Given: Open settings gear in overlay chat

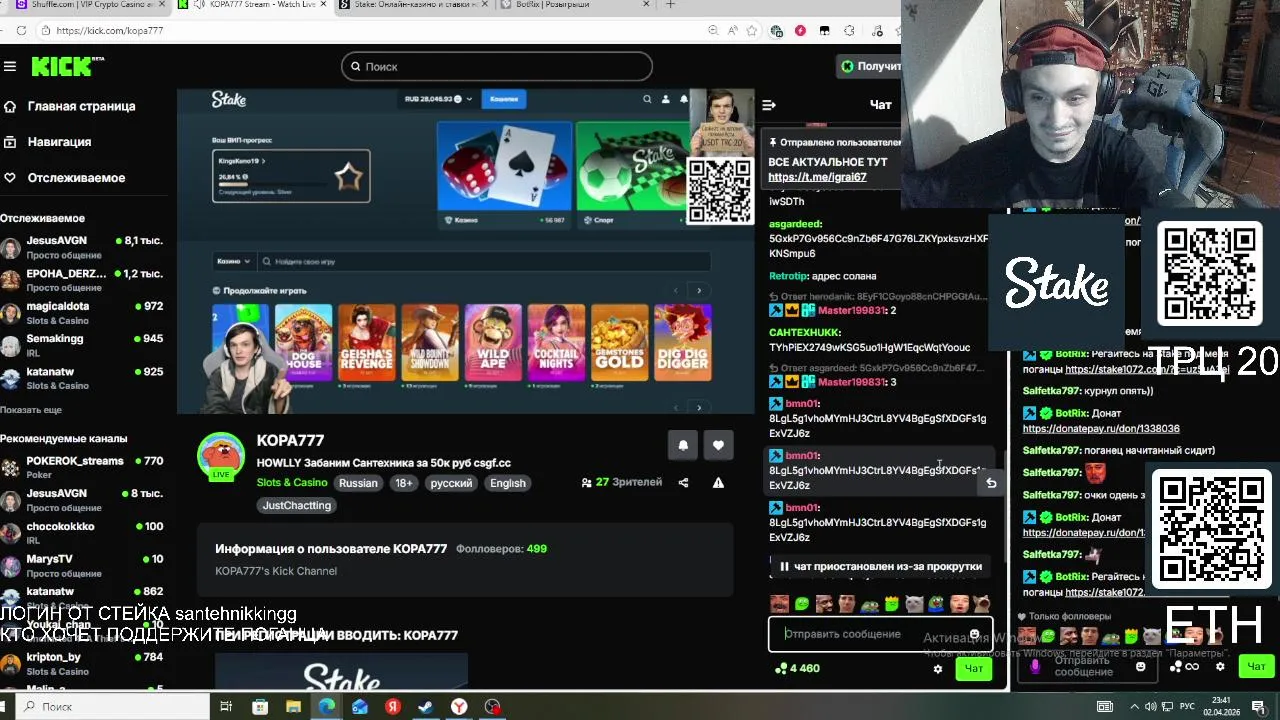Looking at the screenshot, I should click(1220, 667).
